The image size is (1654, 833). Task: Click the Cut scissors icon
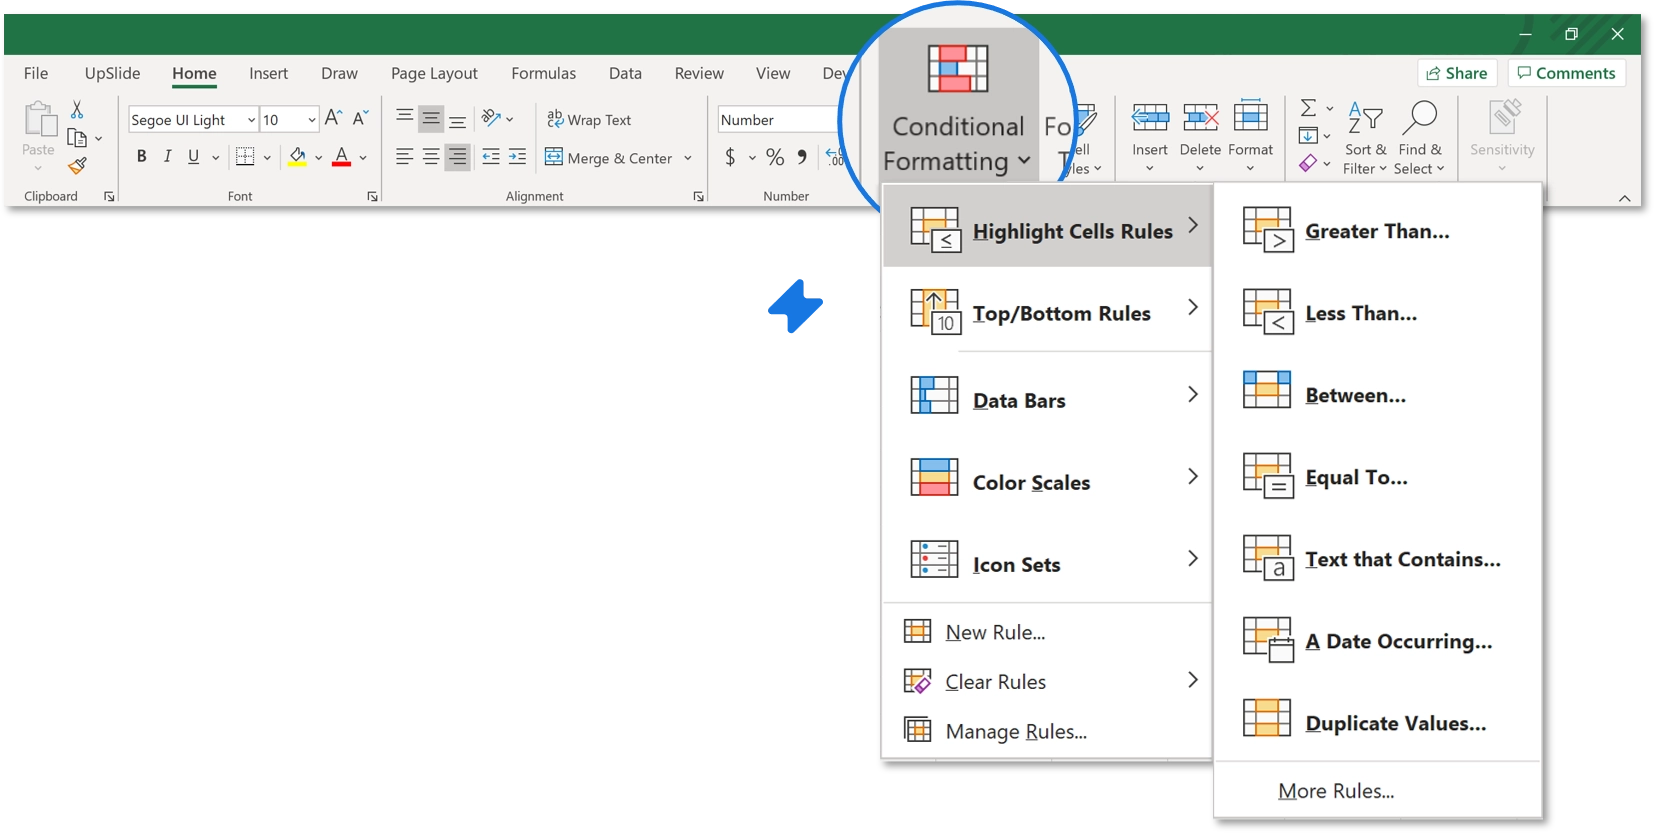[77, 110]
